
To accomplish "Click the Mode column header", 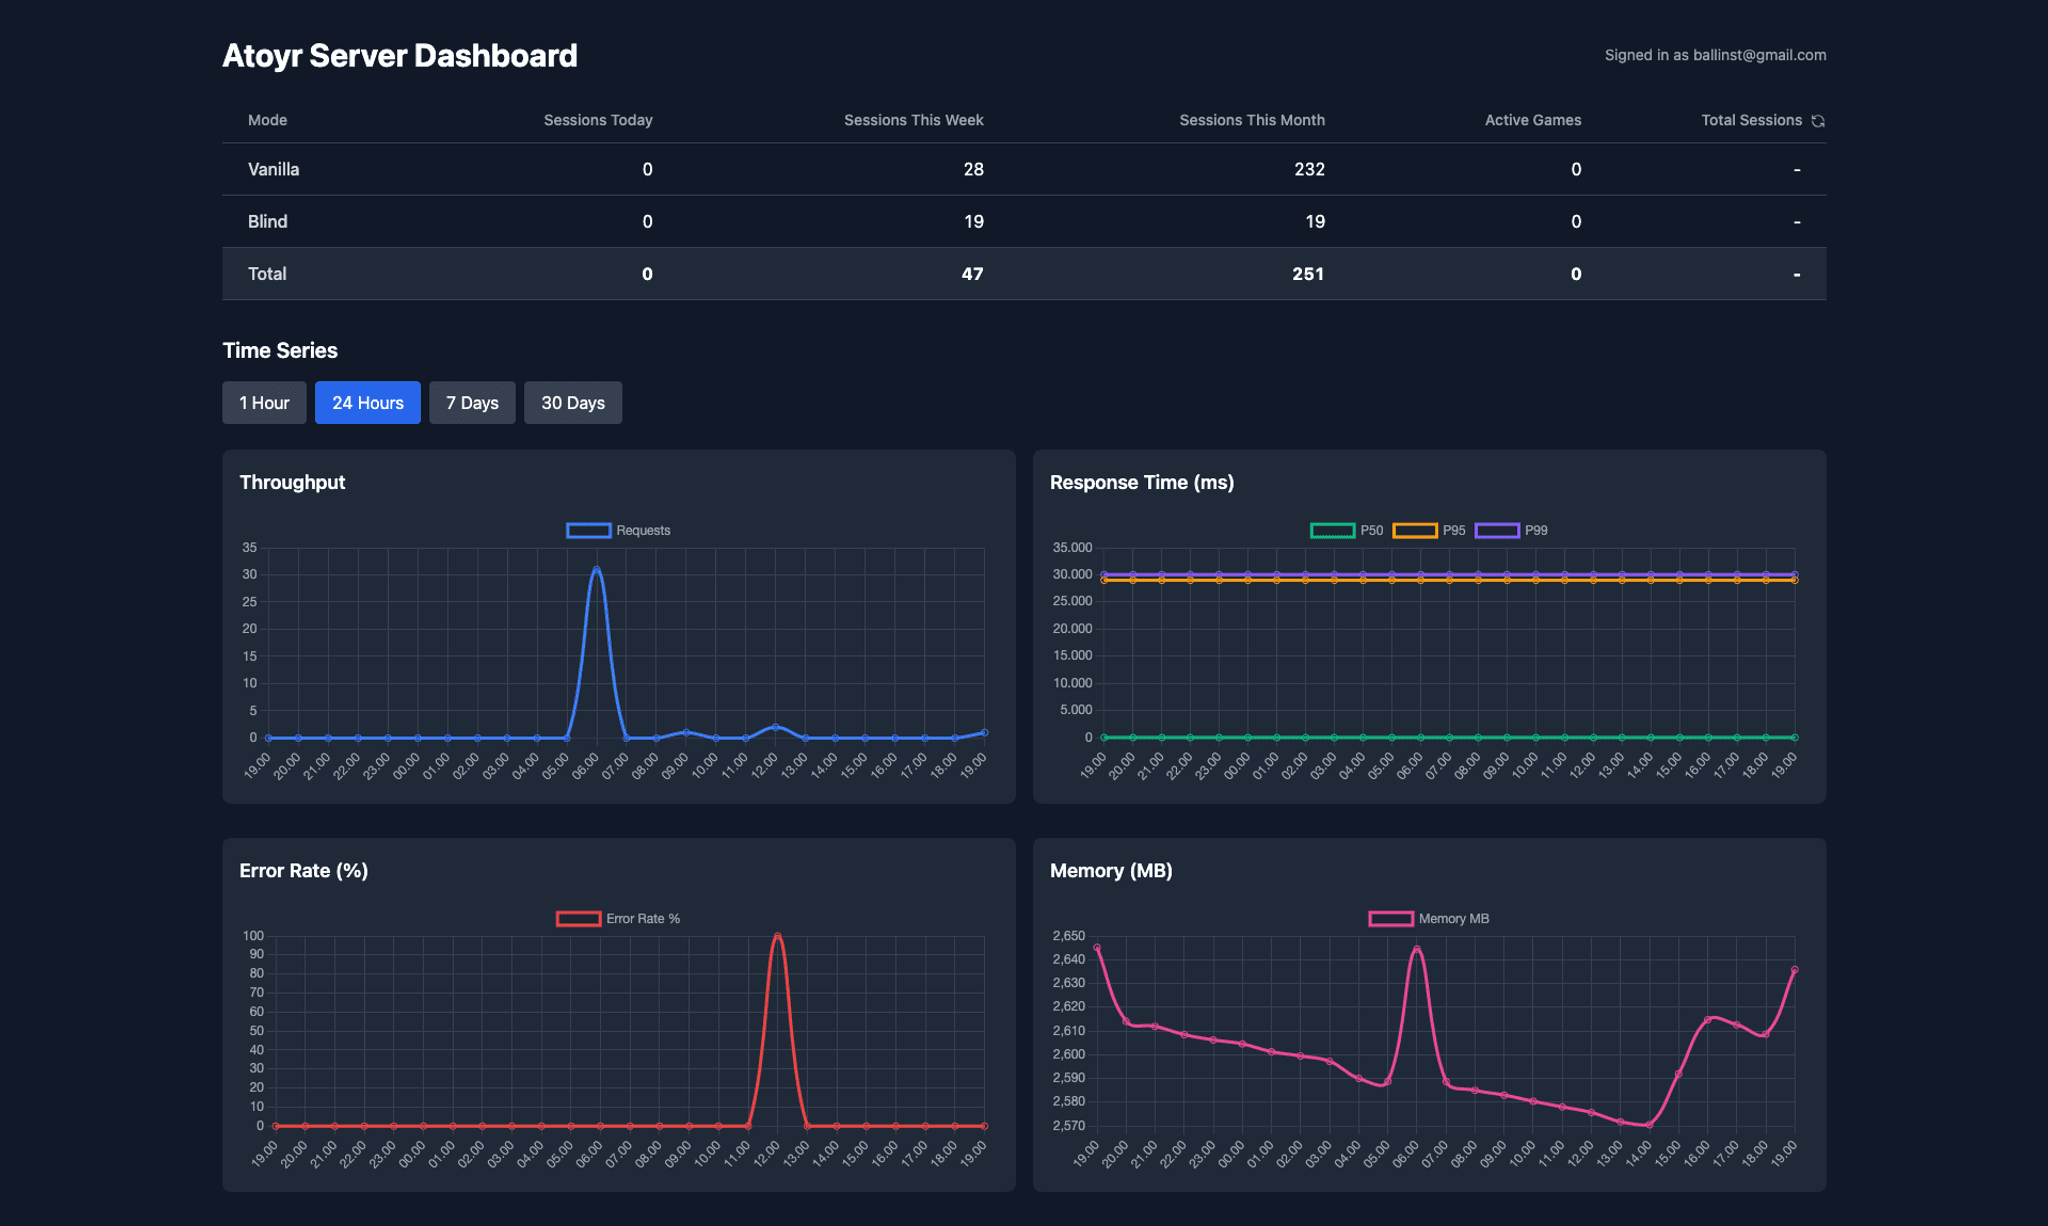I will [268, 120].
